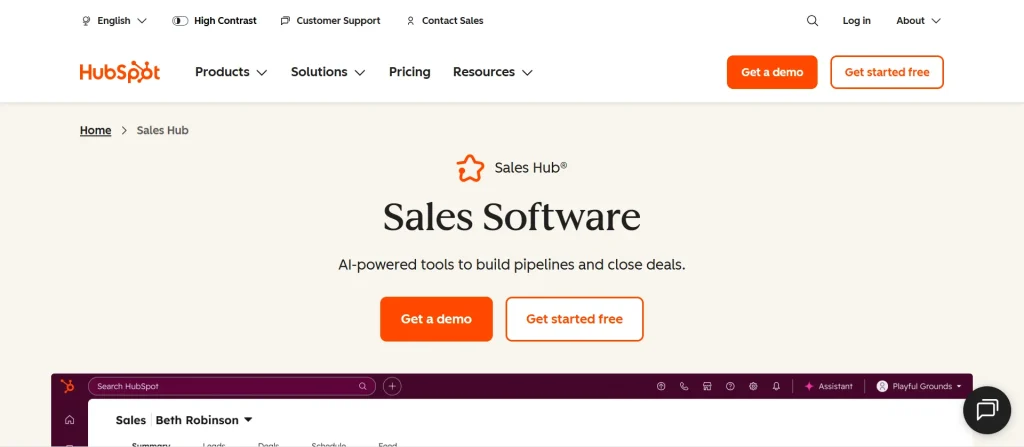Open the Beth Robinson dropdown arrow

pyautogui.click(x=248, y=420)
